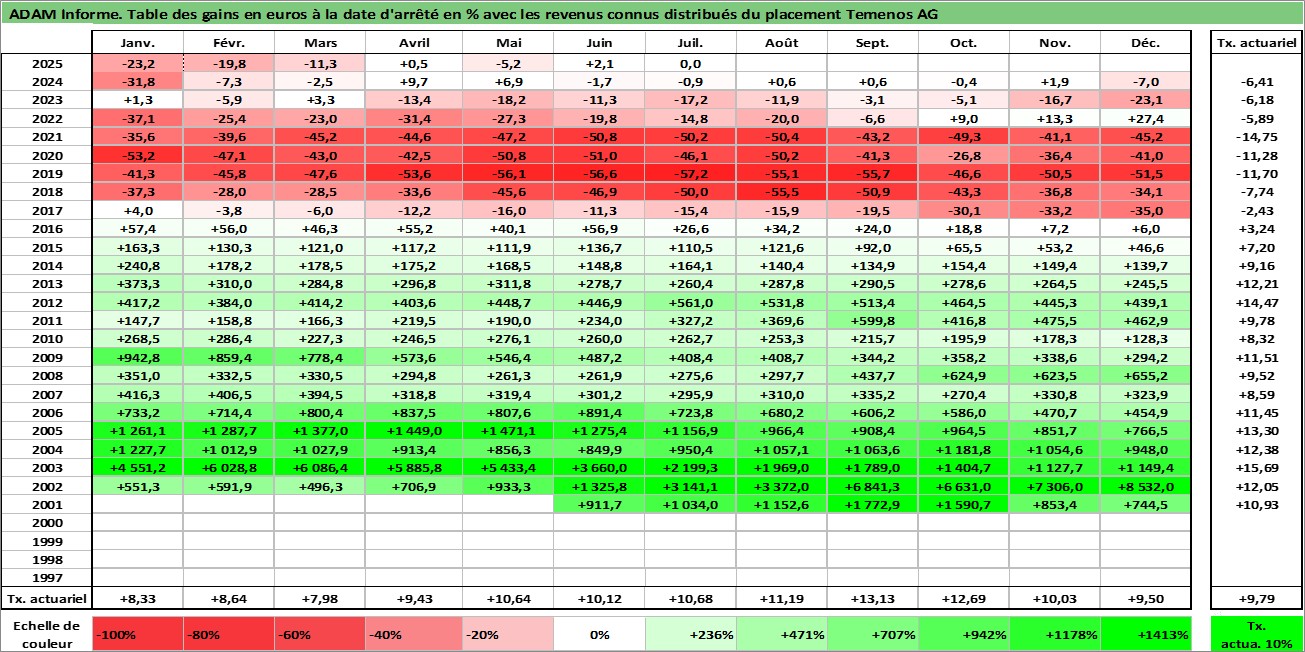Click the 'Tx. actuariel' header at top right
The height and width of the screenshot is (652, 1305).
coord(1256,43)
